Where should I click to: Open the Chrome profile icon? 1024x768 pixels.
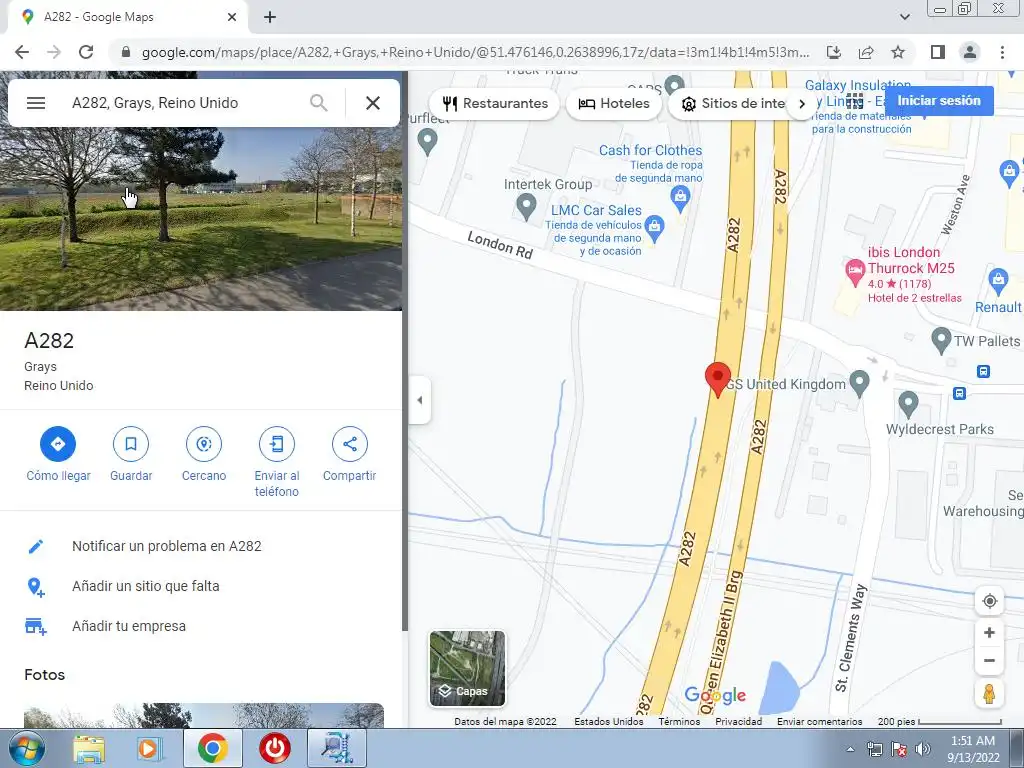point(970,52)
